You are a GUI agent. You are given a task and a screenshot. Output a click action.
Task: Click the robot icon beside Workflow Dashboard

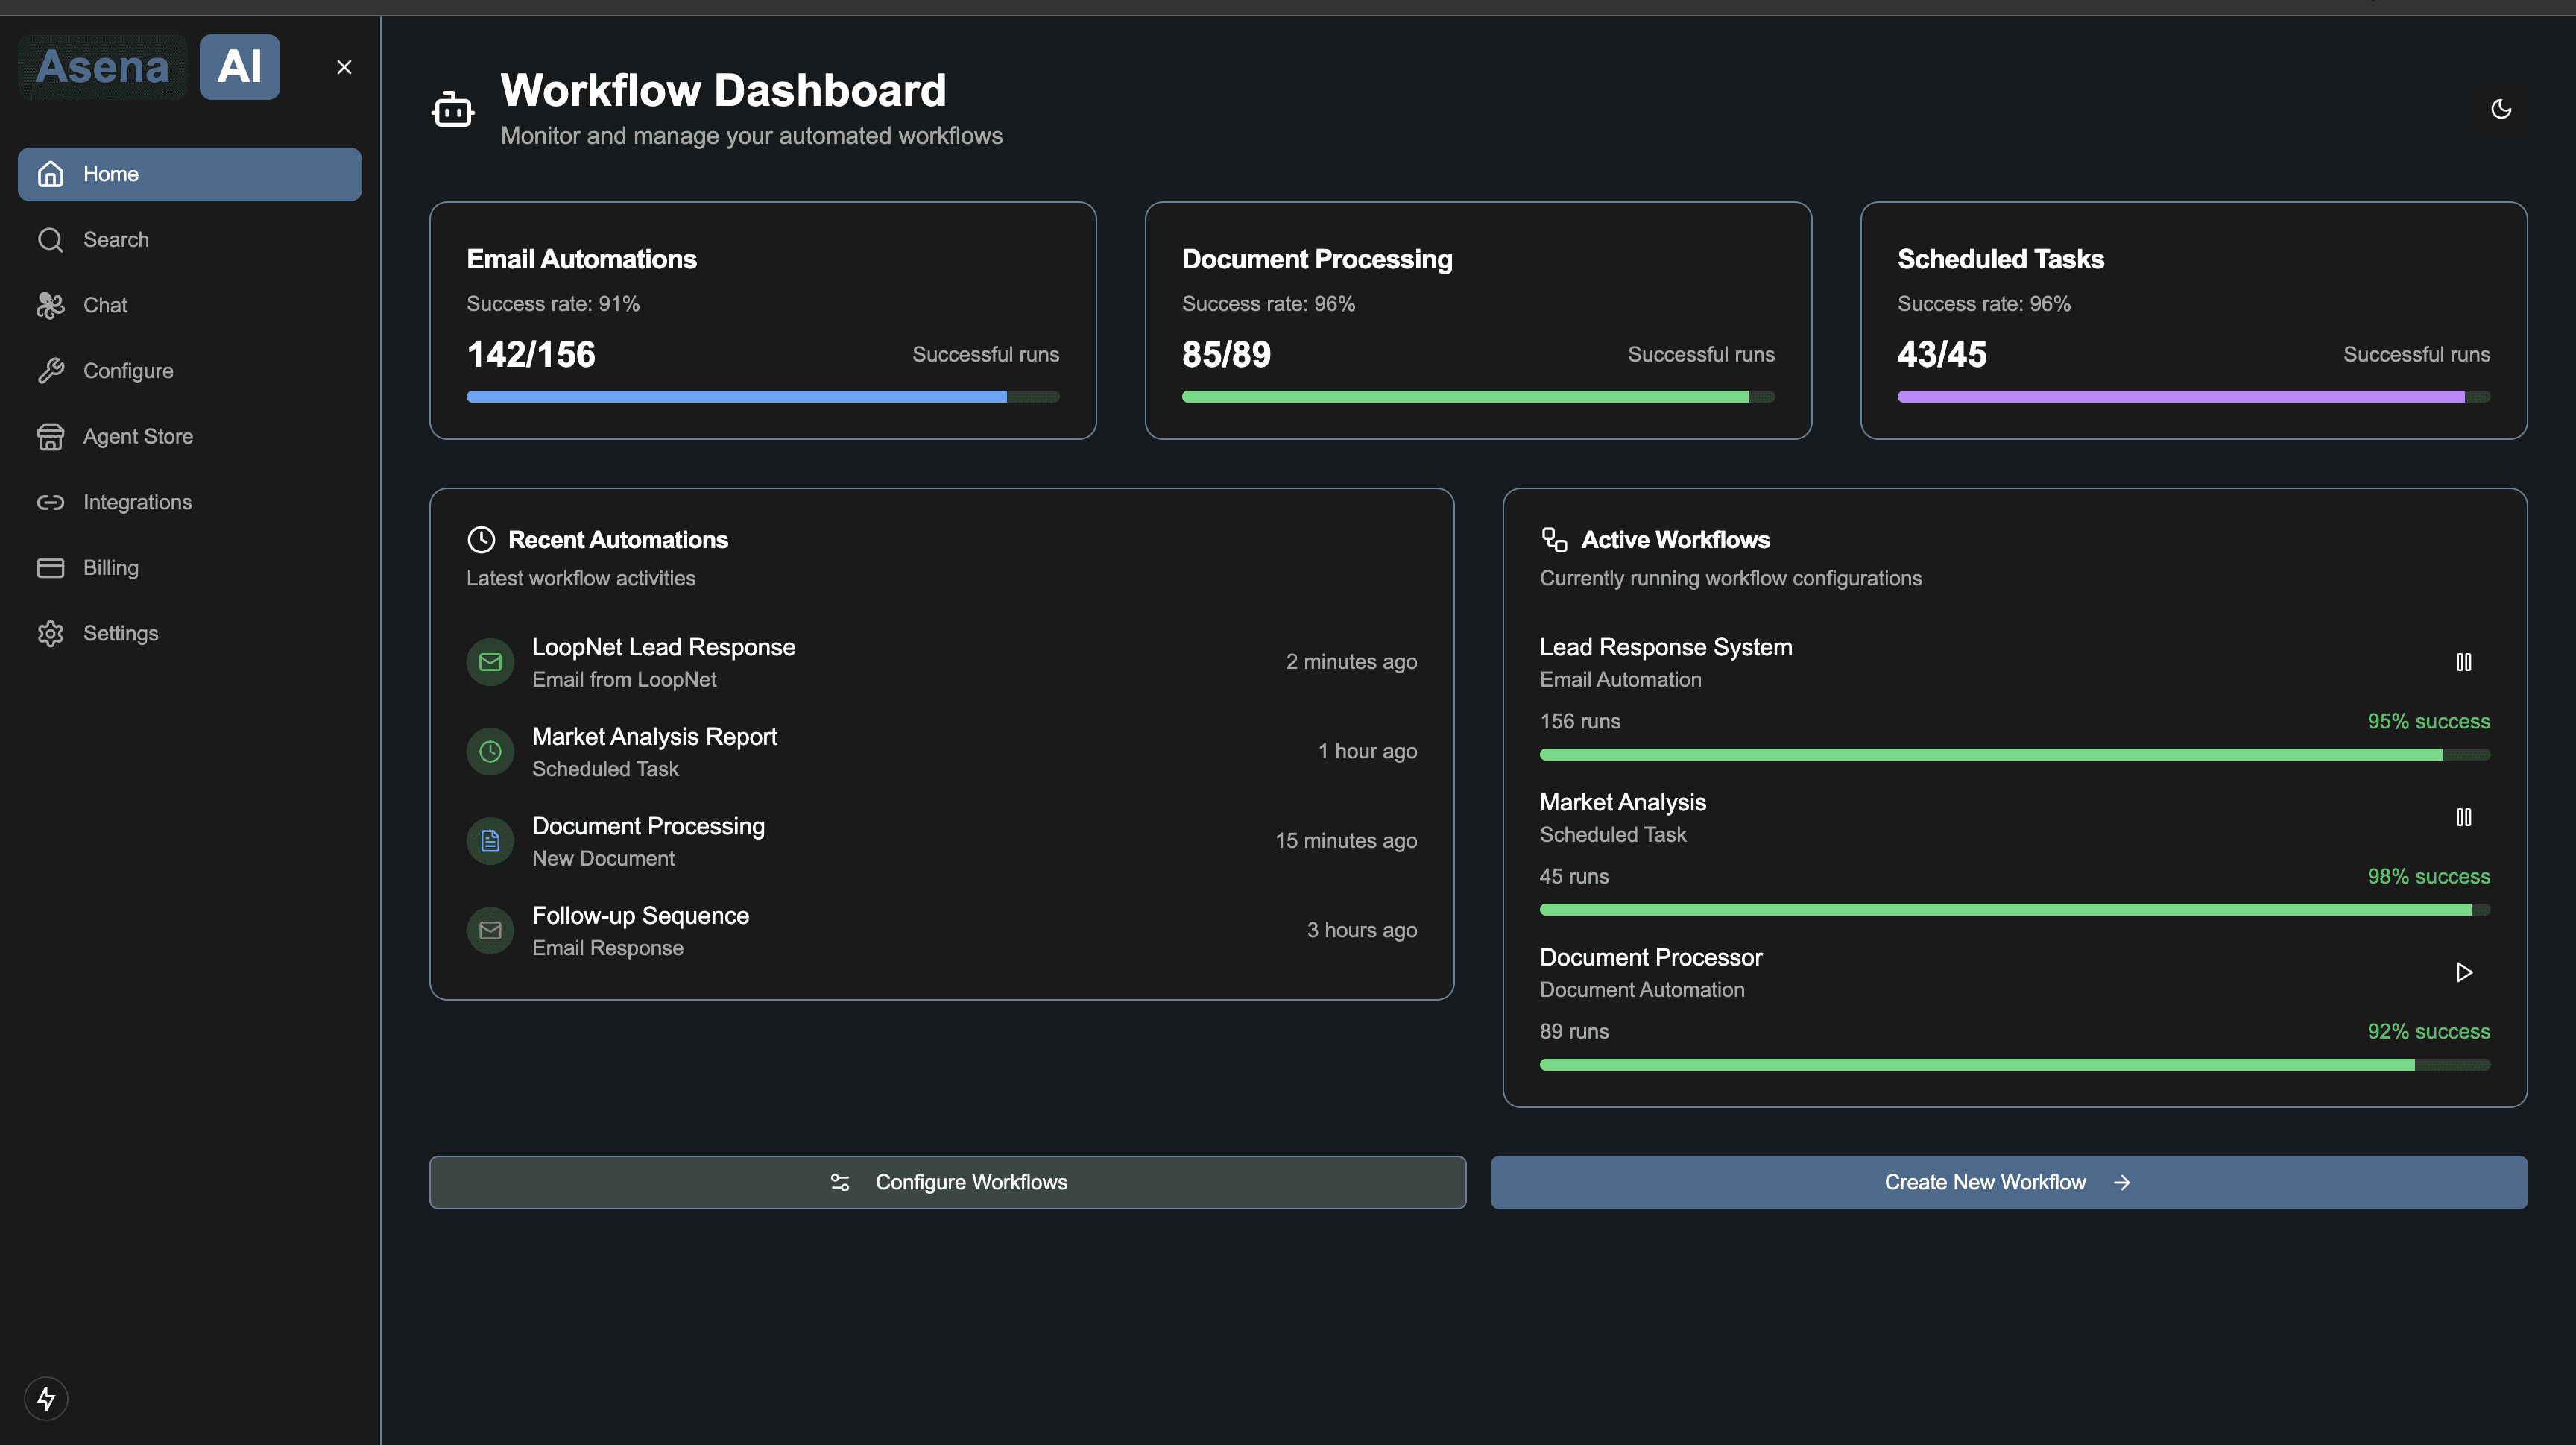(x=453, y=109)
